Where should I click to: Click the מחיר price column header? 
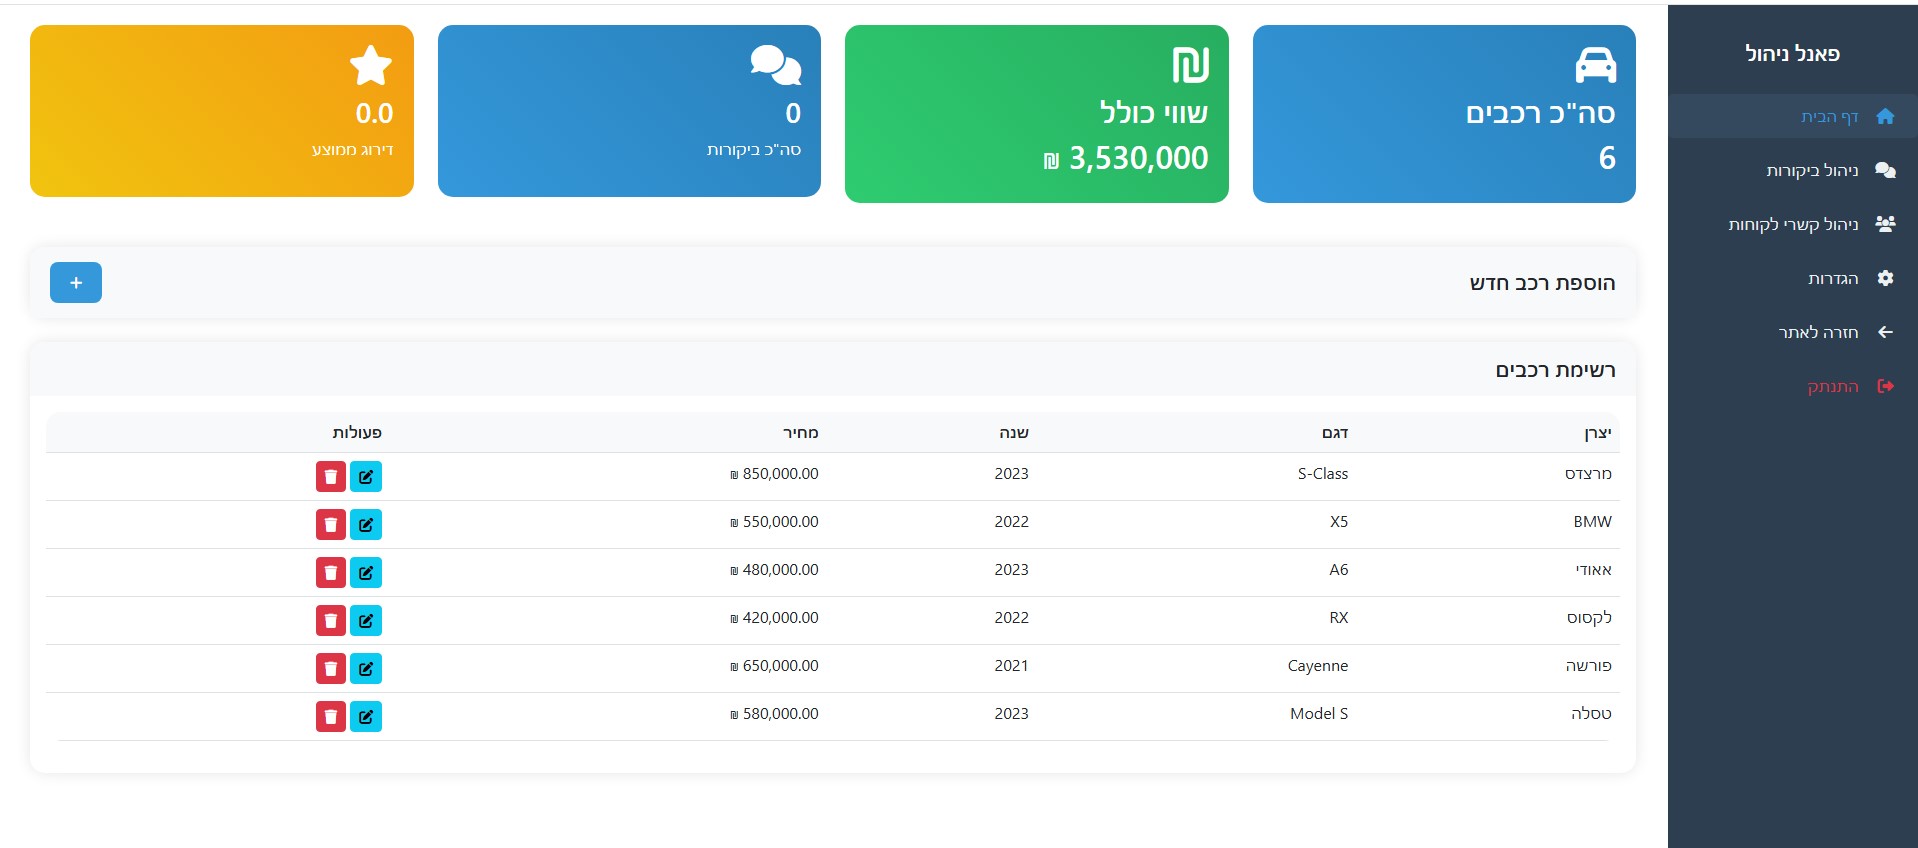click(800, 433)
